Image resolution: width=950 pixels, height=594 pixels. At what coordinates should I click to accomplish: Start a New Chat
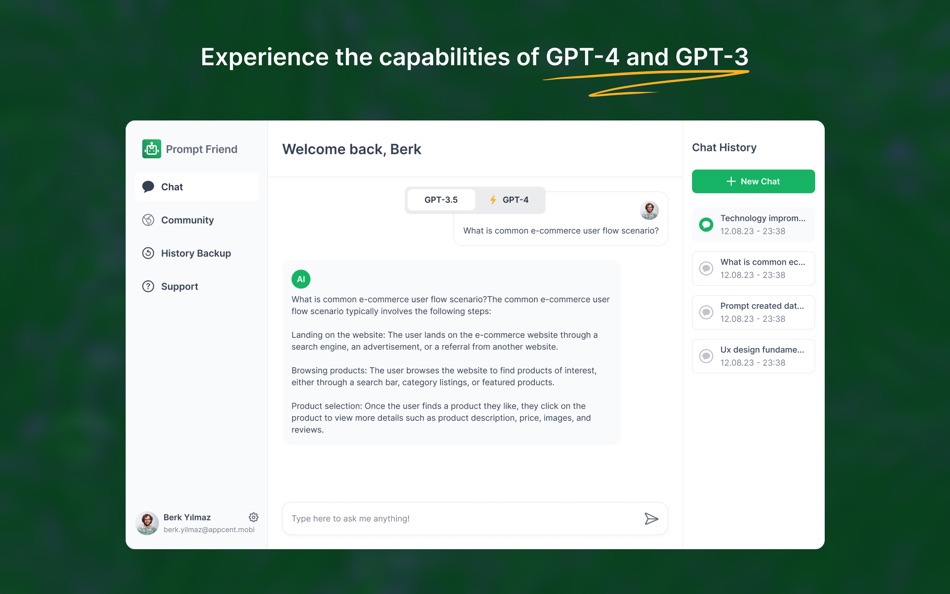click(x=753, y=181)
